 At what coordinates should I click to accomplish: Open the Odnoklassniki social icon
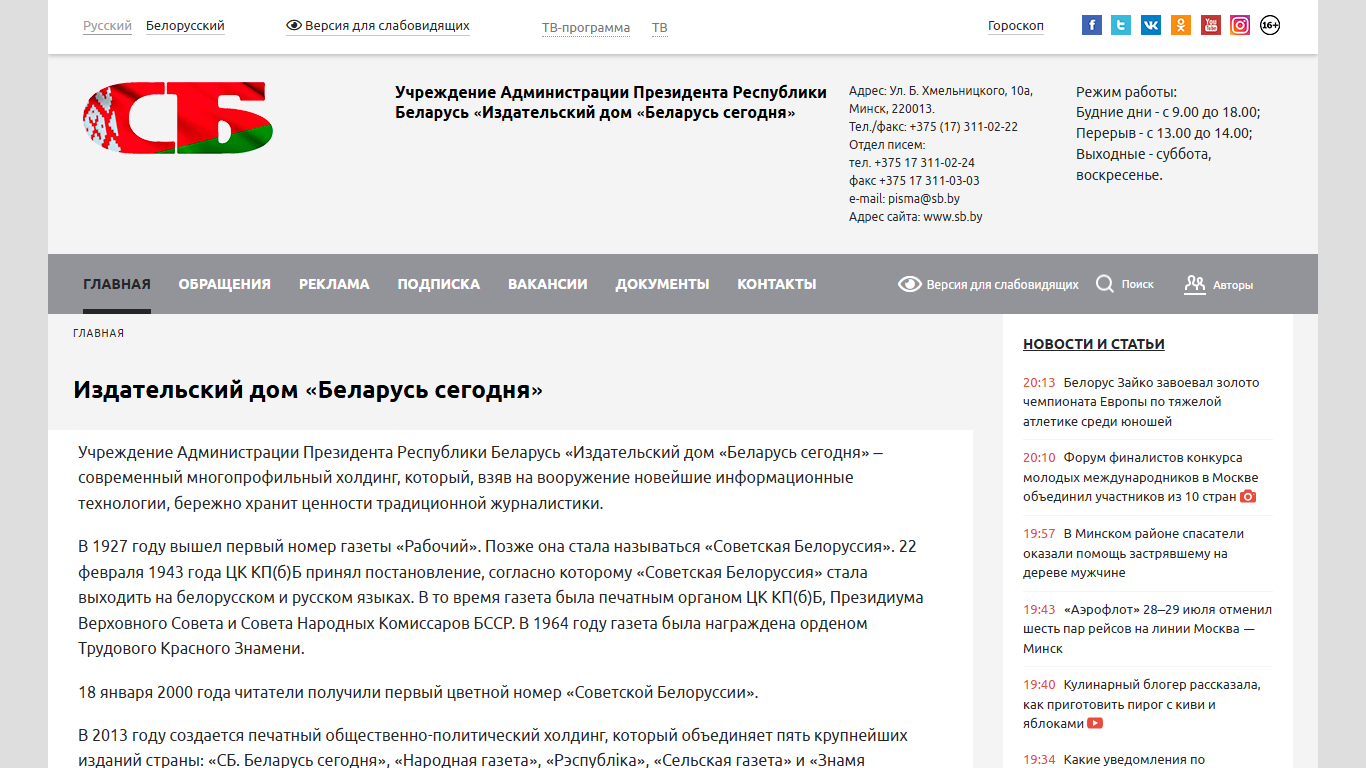click(x=1181, y=25)
